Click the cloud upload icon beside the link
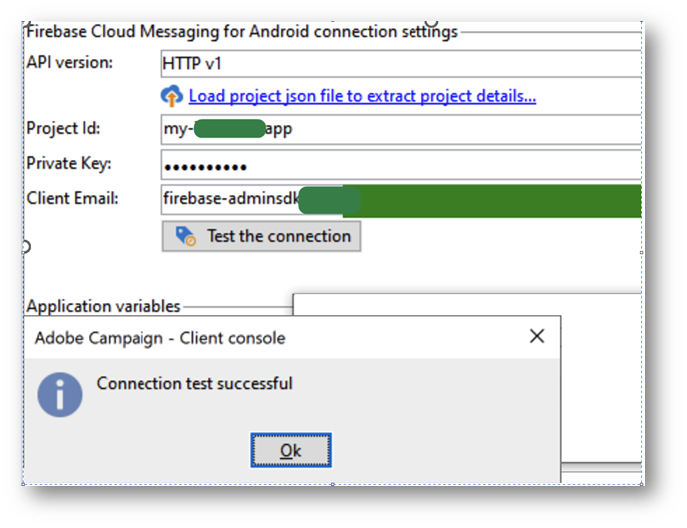This screenshot has width=687, height=528. point(173,96)
